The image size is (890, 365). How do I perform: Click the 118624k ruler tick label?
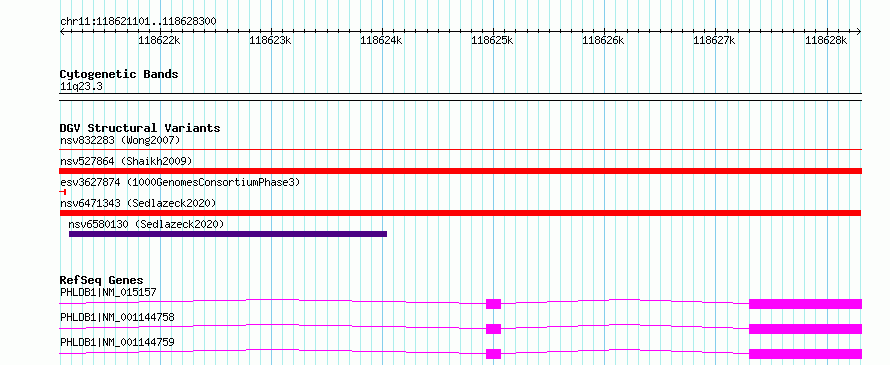click(x=381, y=40)
